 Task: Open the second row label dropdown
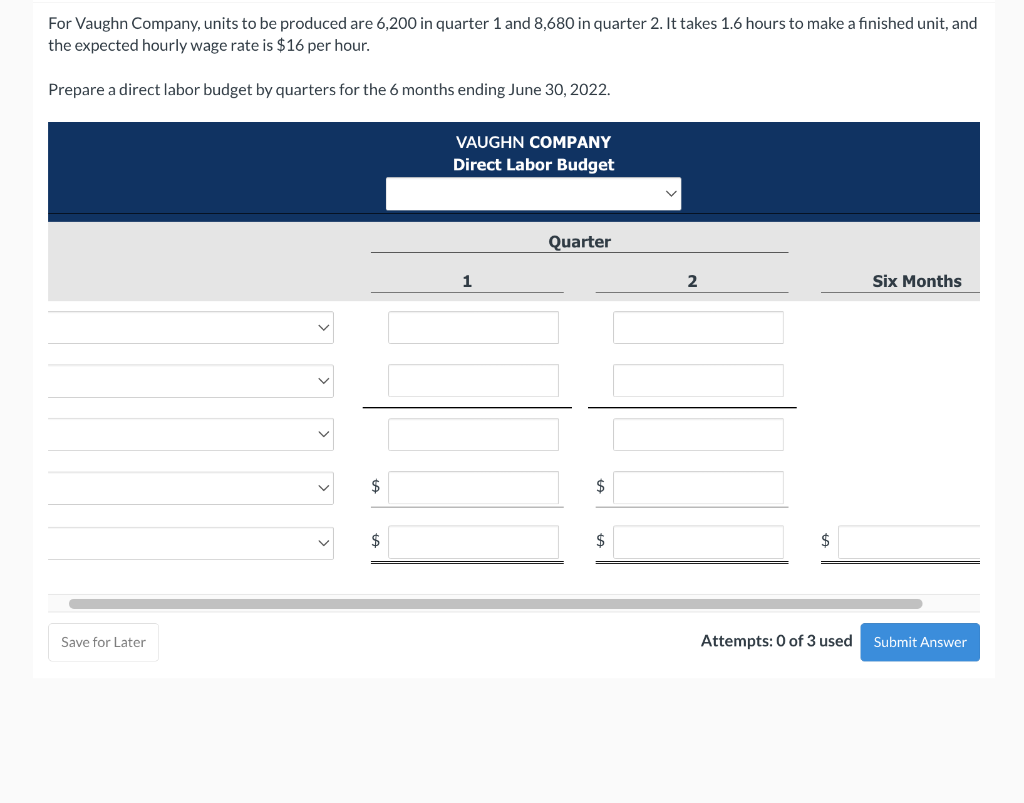(191, 381)
